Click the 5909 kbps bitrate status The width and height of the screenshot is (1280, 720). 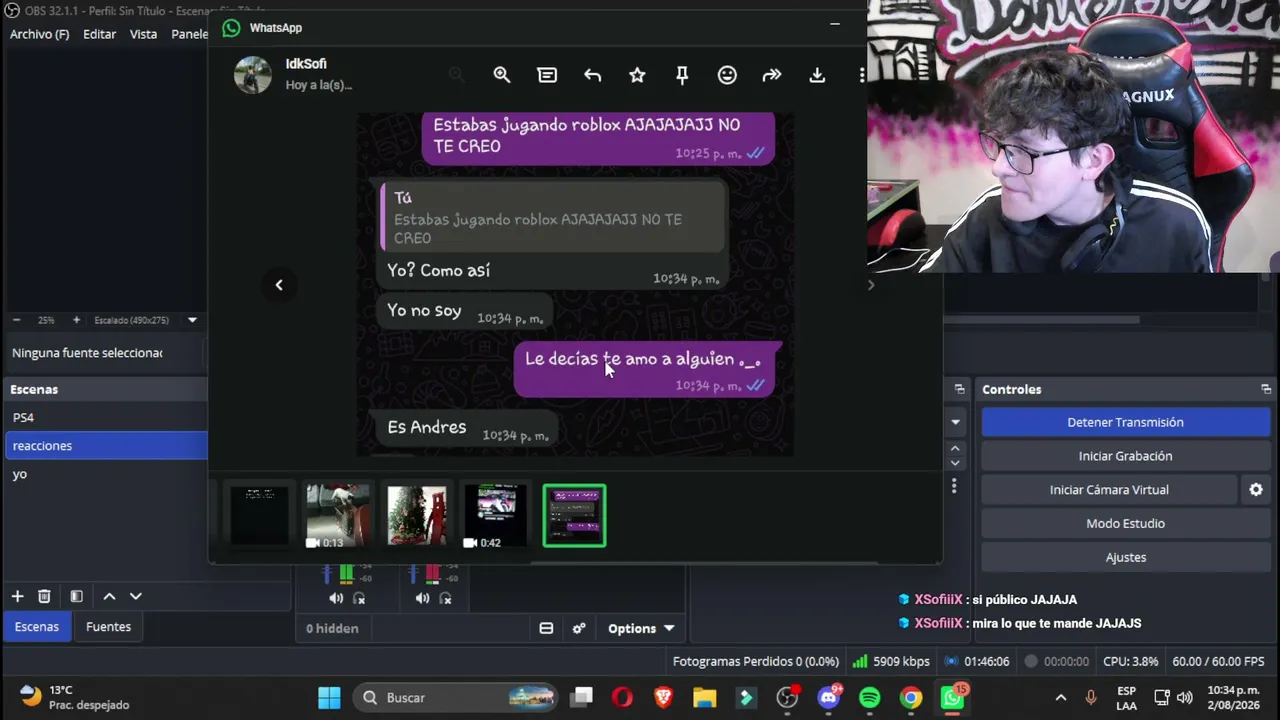(x=891, y=661)
